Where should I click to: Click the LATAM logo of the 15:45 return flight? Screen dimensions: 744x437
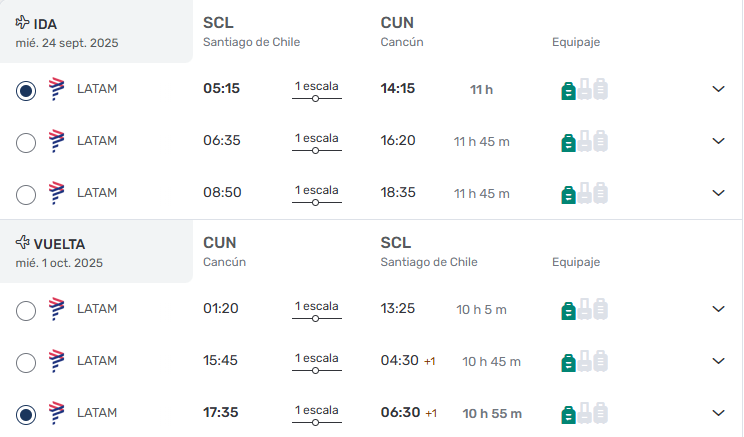pyautogui.click(x=56, y=361)
